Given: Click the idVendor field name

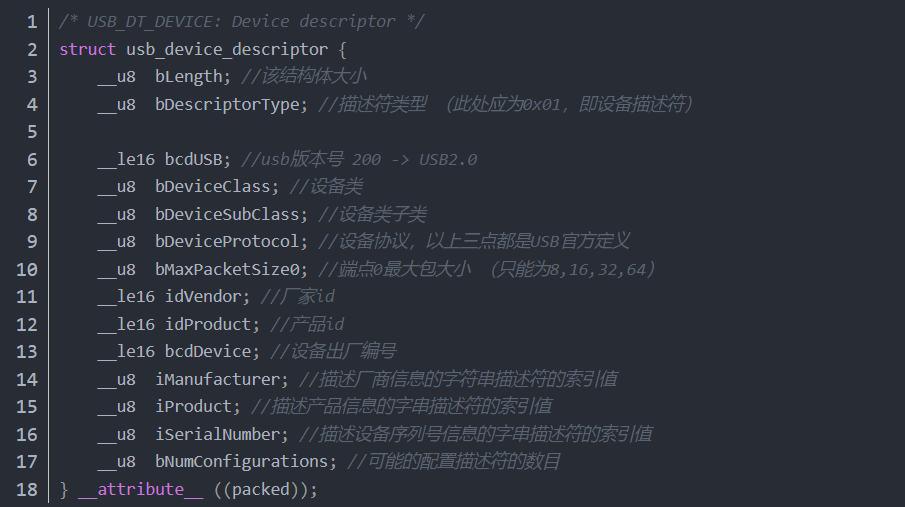Looking at the screenshot, I should click(x=203, y=297).
